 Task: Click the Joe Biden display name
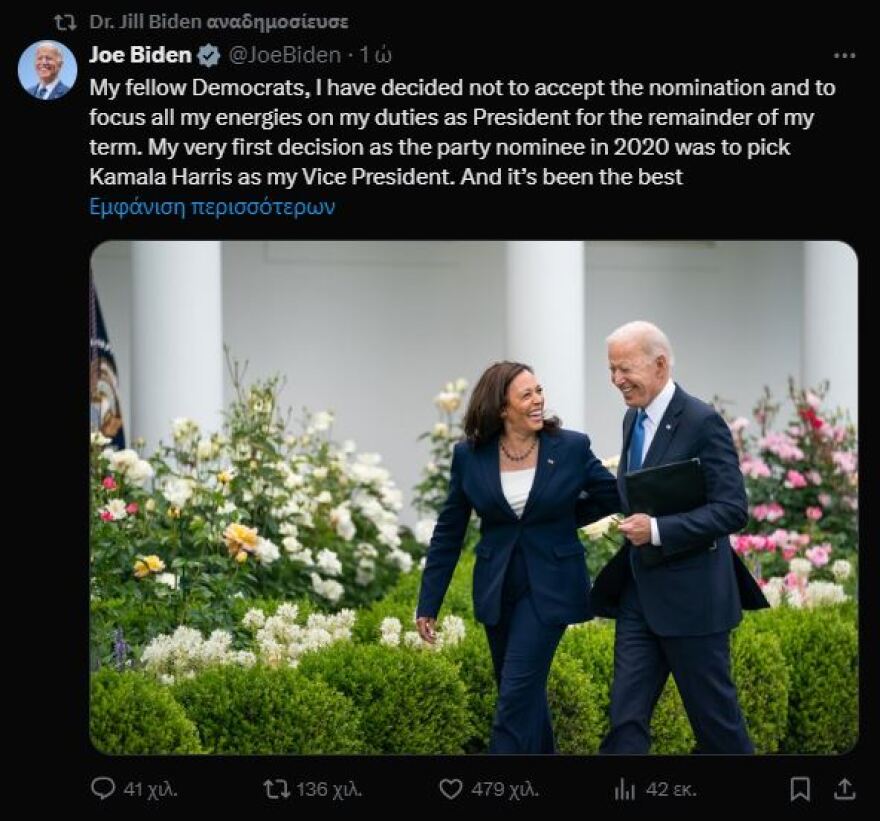point(140,56)
